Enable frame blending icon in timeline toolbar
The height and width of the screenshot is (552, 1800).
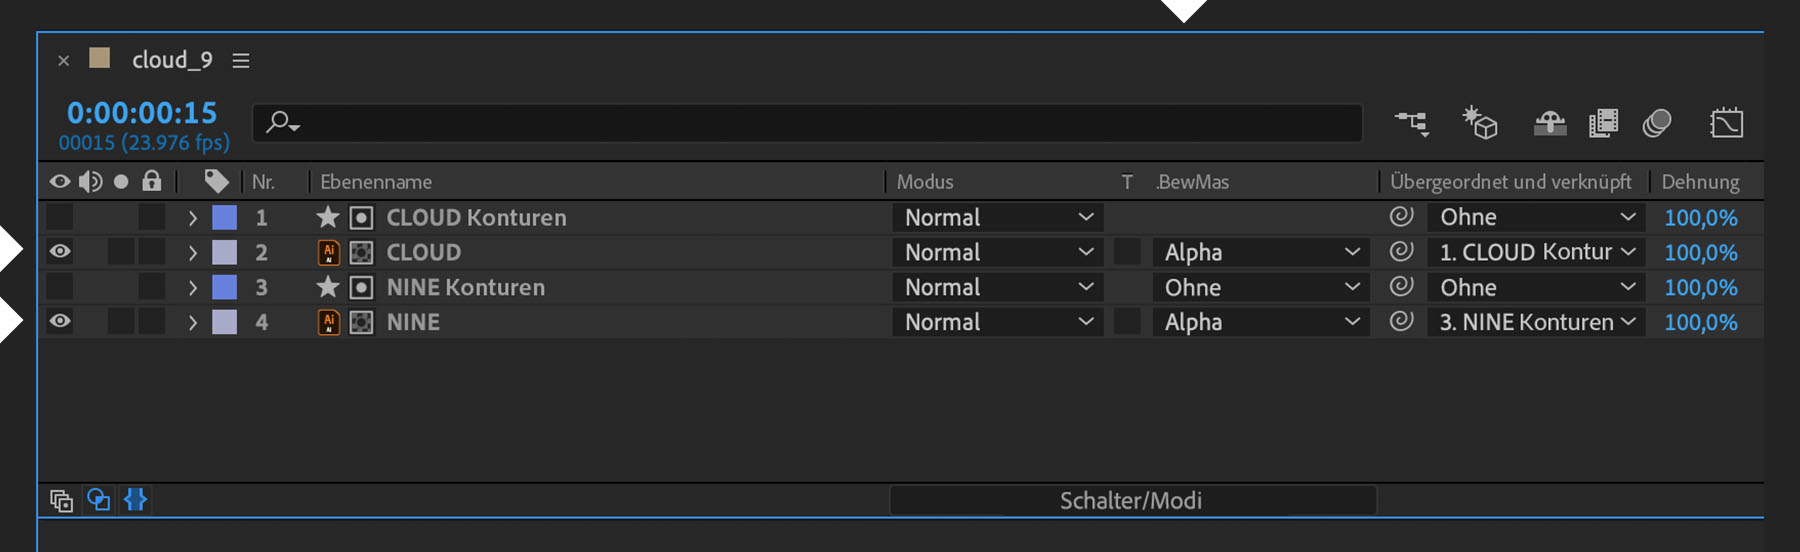click(x=1603, y=123)
